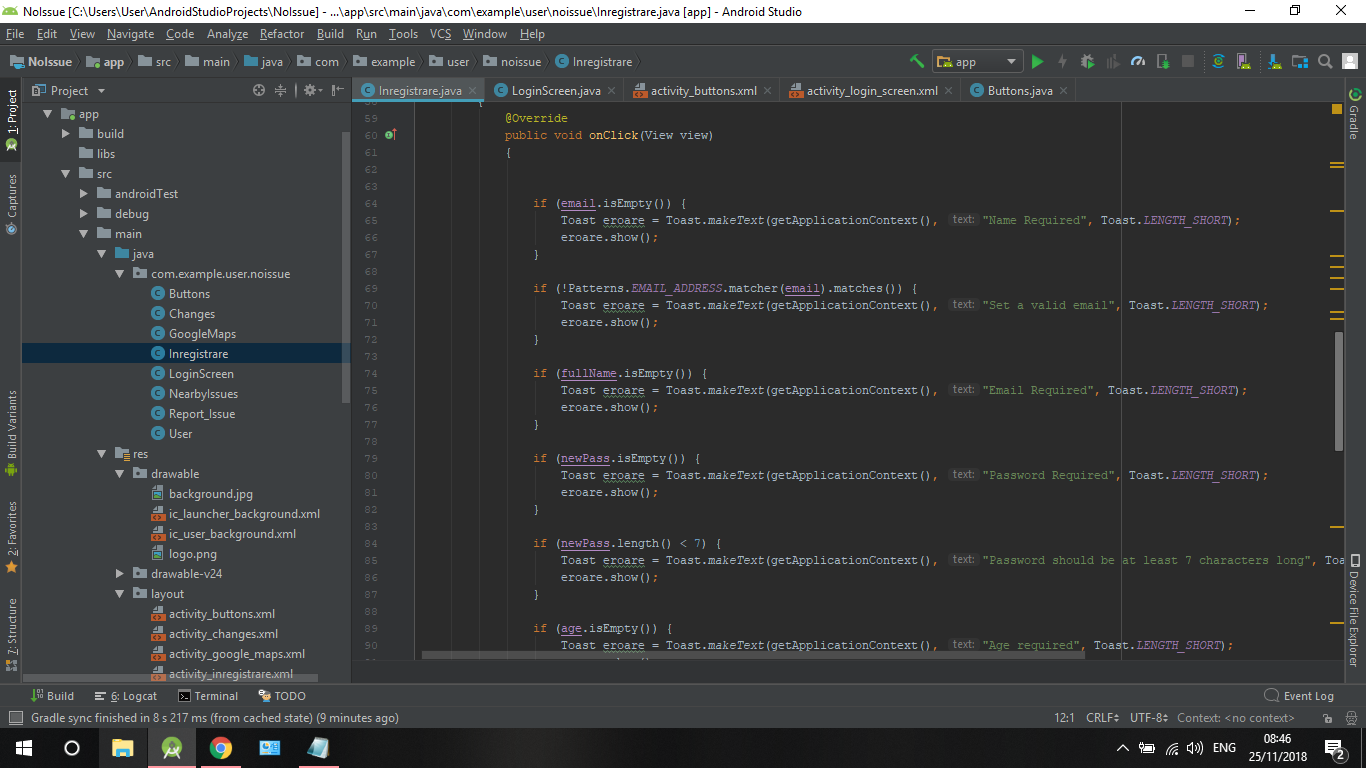
Task: Click editor vertical scrollbar thumb
Action: point(1338,391)
